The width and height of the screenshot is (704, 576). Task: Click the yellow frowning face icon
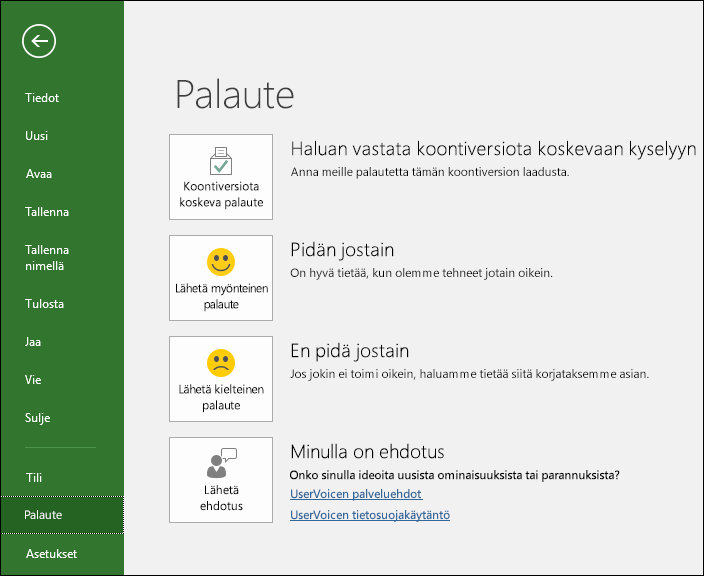(221, 363)
